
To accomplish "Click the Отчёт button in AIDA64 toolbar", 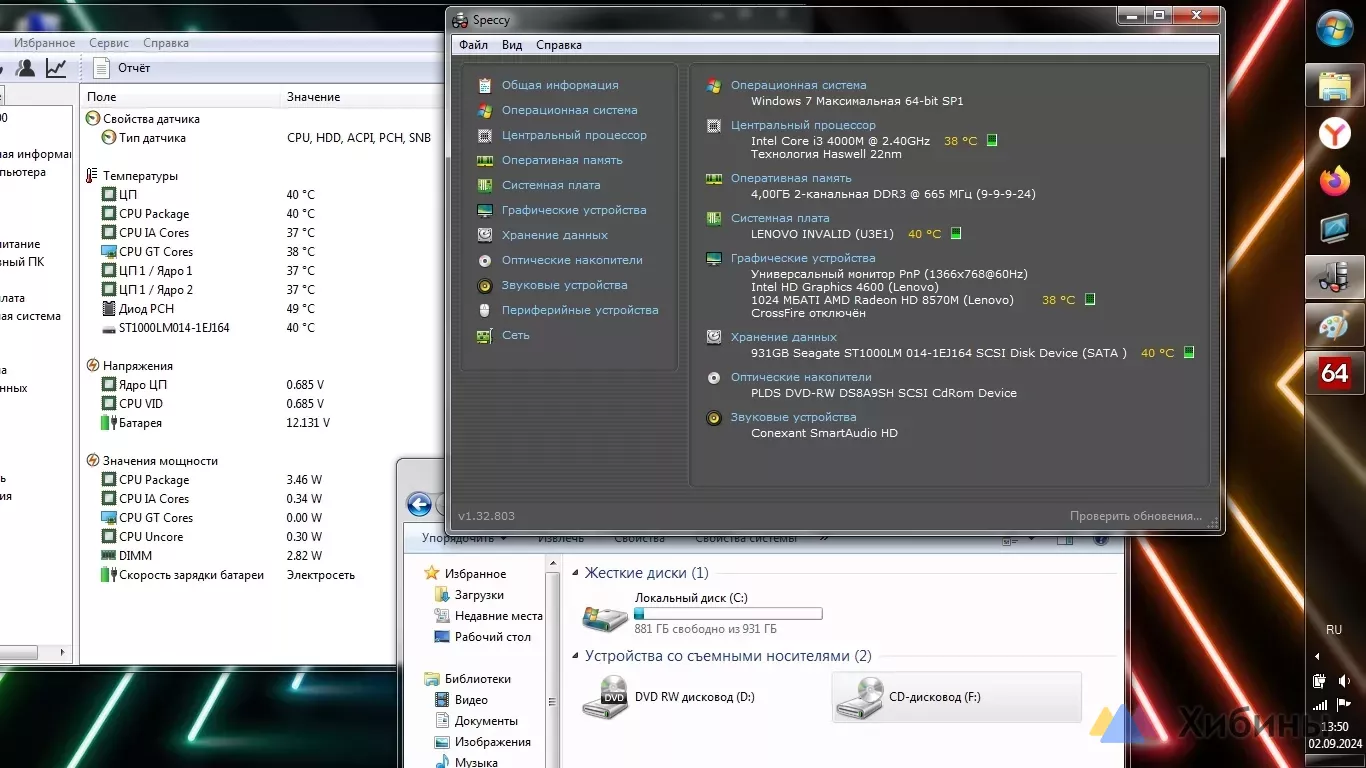I will (x=121, y=68).
